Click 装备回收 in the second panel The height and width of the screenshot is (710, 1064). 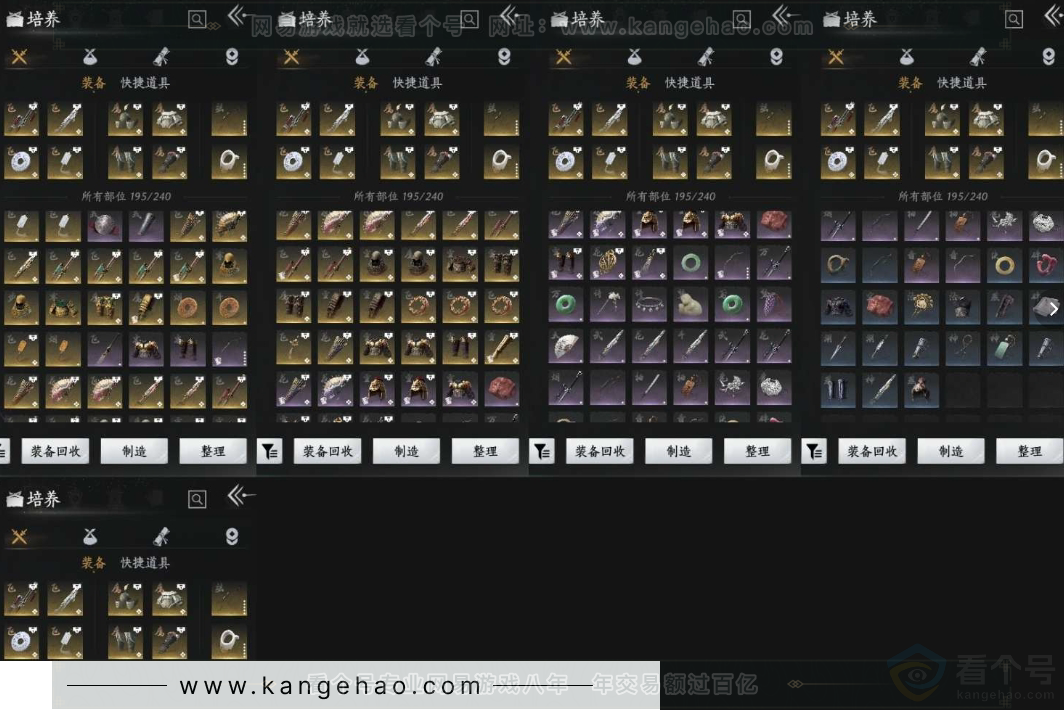click(327, 451)
